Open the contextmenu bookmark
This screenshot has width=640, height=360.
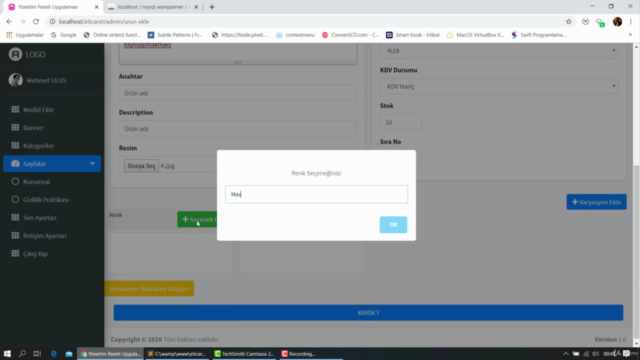click(x=296, y=35)
